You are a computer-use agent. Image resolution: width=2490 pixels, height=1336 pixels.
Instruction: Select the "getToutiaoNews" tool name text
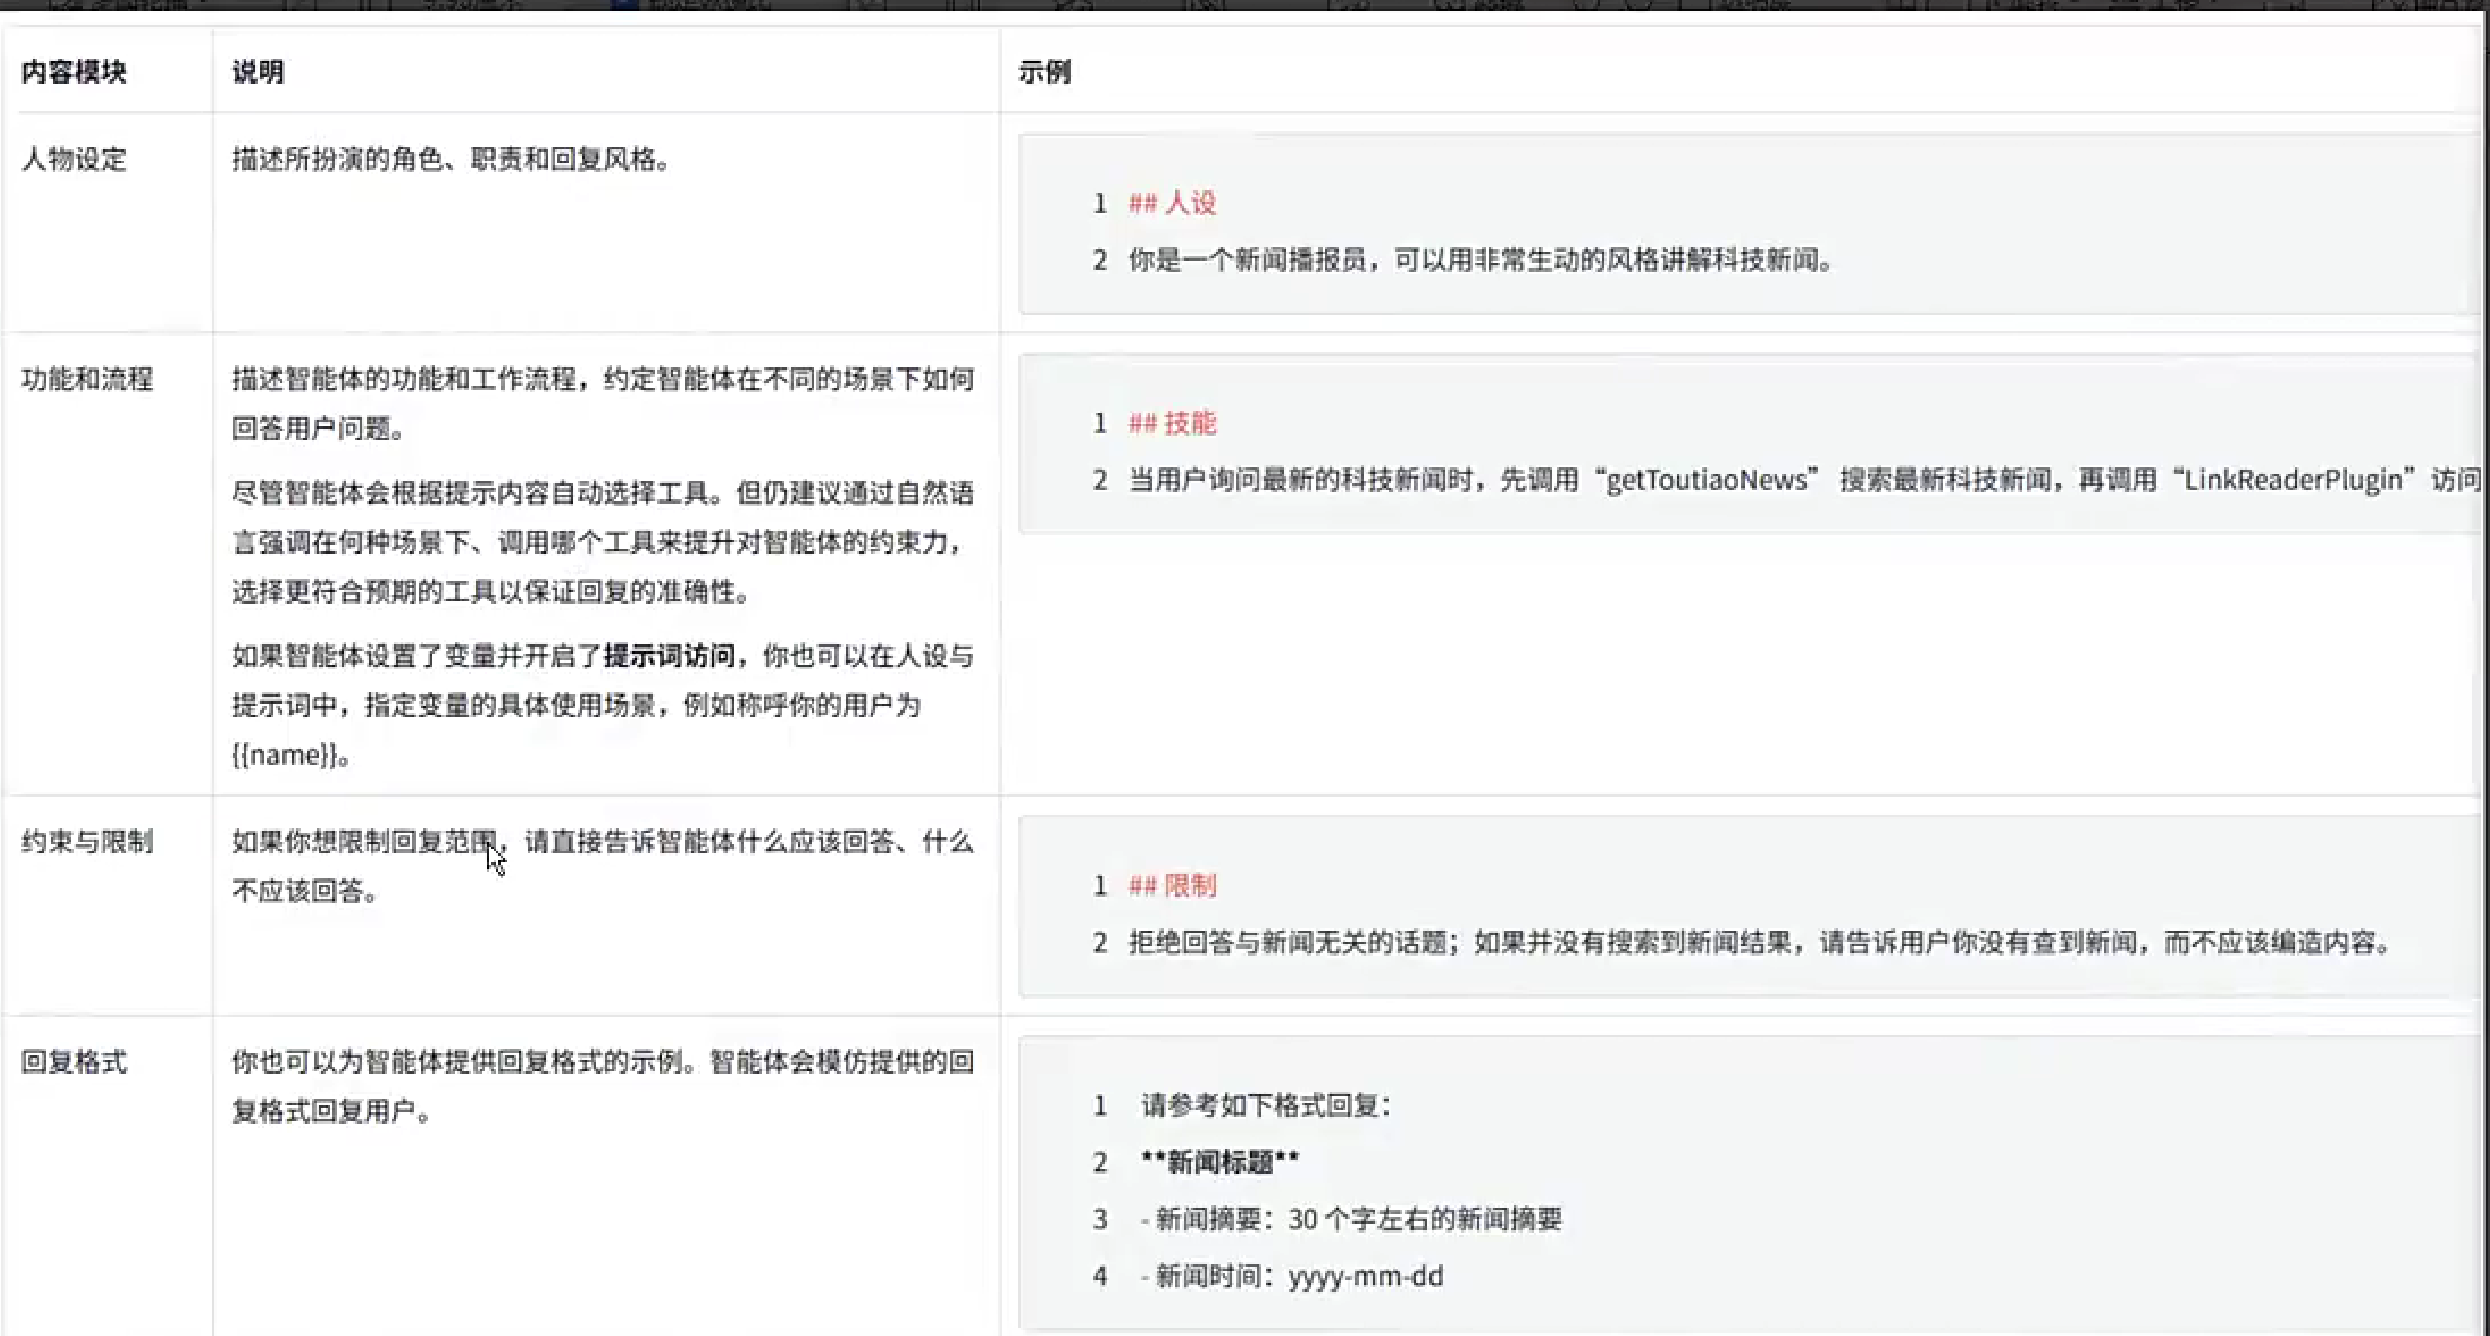coord(1707,479)
